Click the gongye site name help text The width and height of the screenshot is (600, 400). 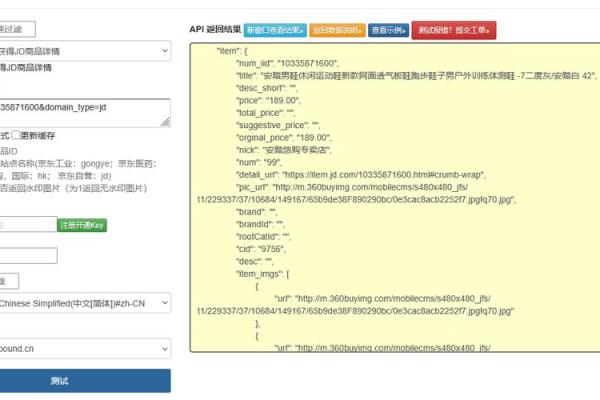pos(78,164)
